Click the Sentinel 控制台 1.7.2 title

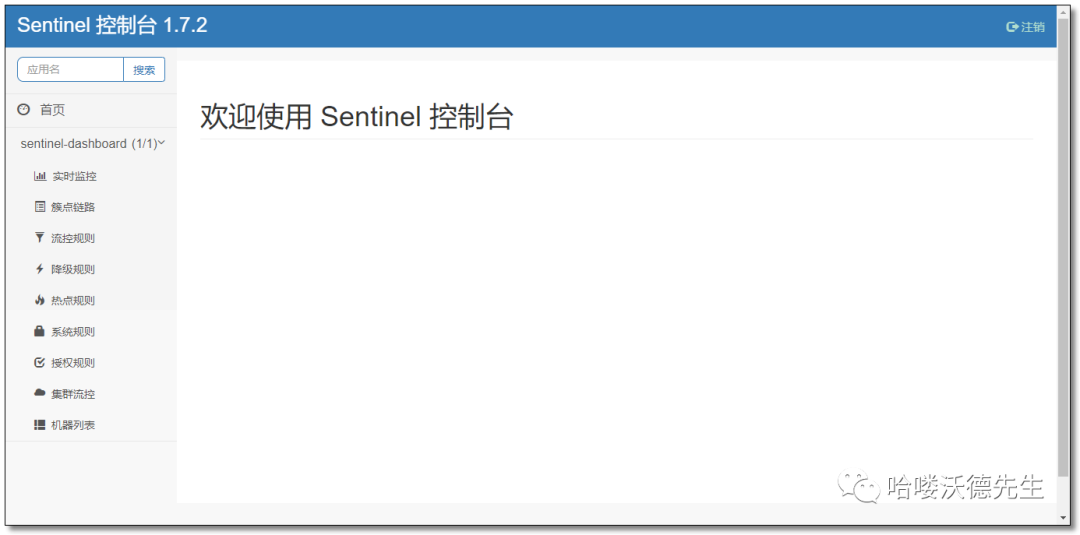[x=112, y=26]
